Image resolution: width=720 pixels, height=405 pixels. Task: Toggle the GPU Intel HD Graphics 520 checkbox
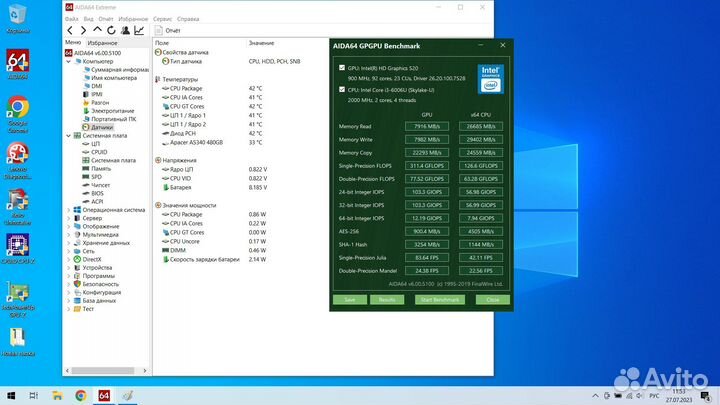341,69
